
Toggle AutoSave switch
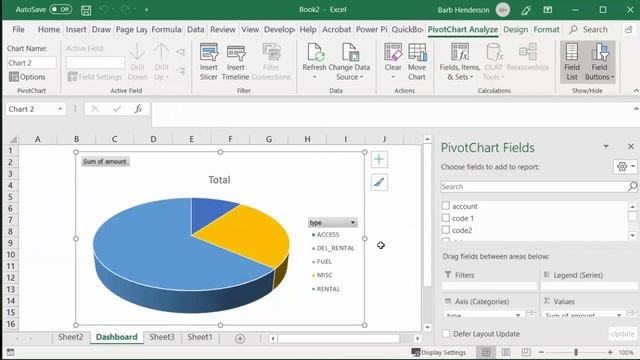[x=60, y=9]
